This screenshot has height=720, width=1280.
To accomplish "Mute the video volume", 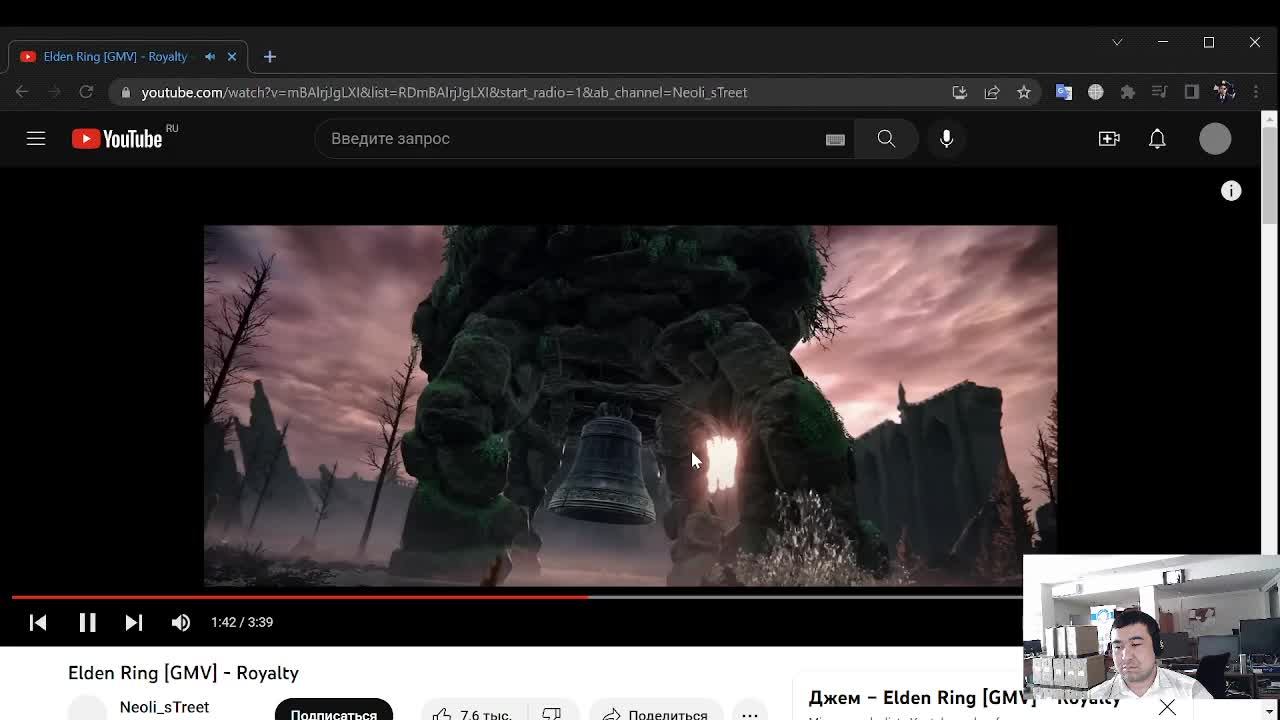I will point(181,622).
